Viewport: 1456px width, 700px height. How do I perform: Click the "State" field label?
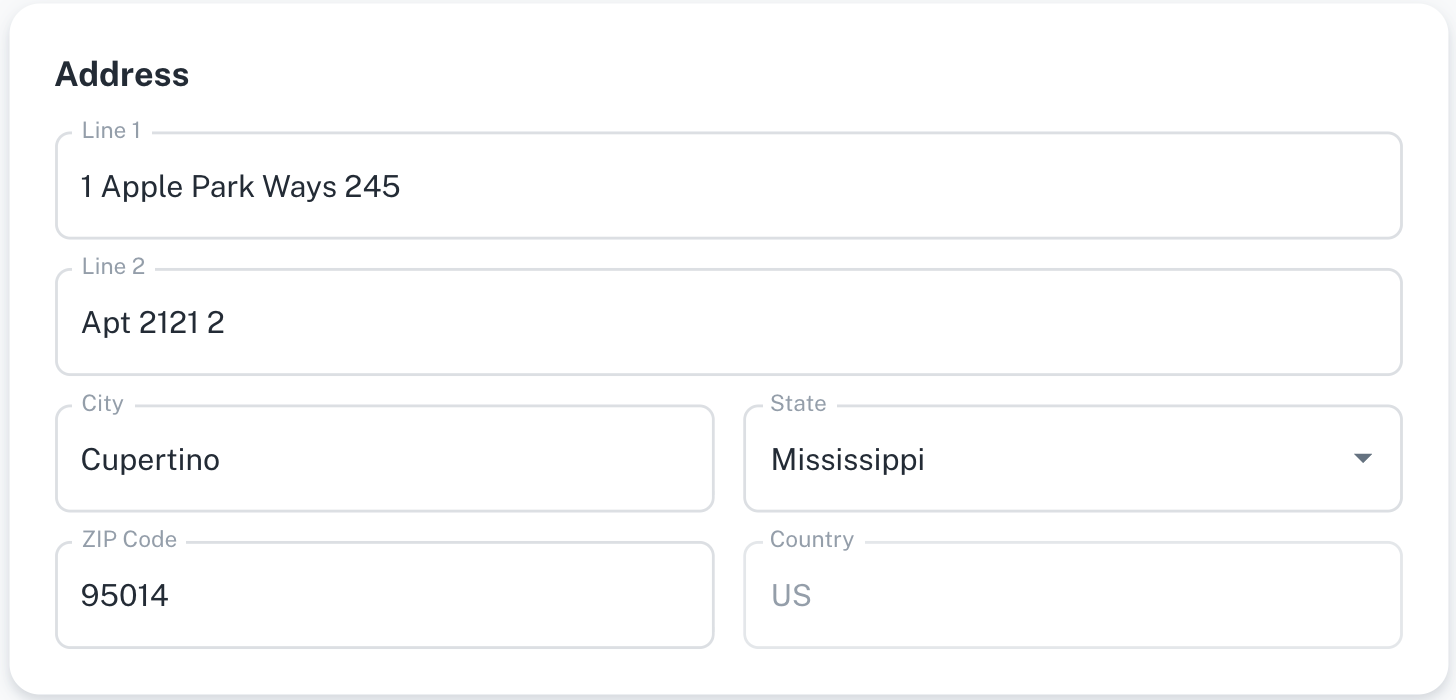click(798, 403)
